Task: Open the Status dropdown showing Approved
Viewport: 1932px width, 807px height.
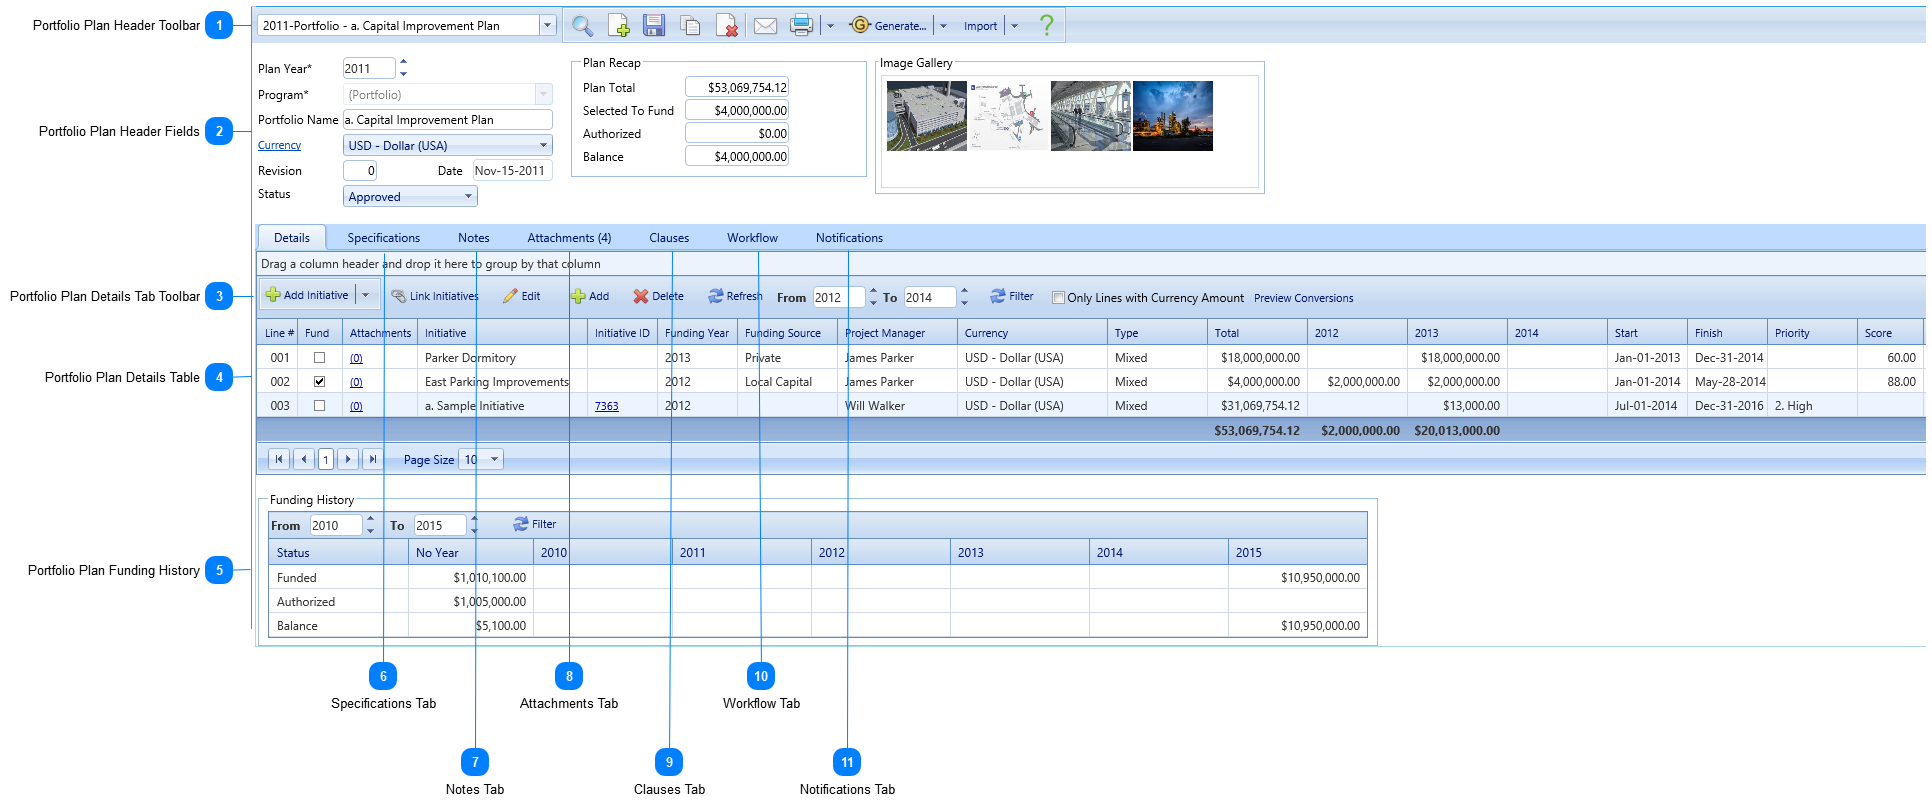Action: (x=410, y=197)
